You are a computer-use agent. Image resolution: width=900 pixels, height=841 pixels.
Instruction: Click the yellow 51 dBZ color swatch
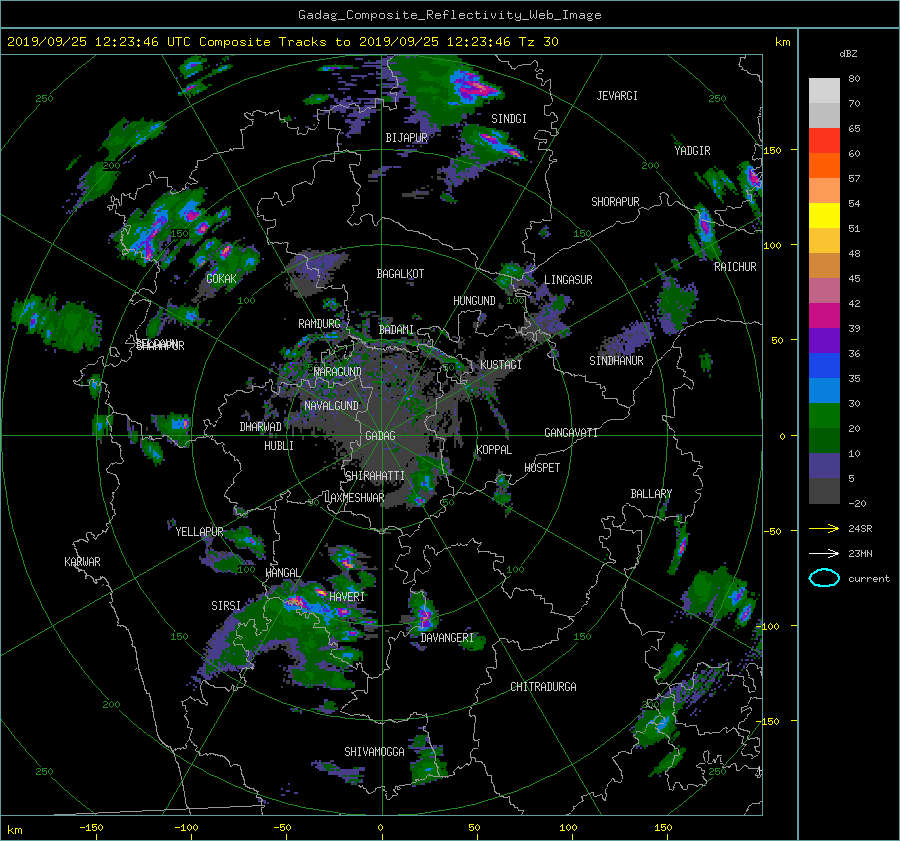(x=824, y=215)
